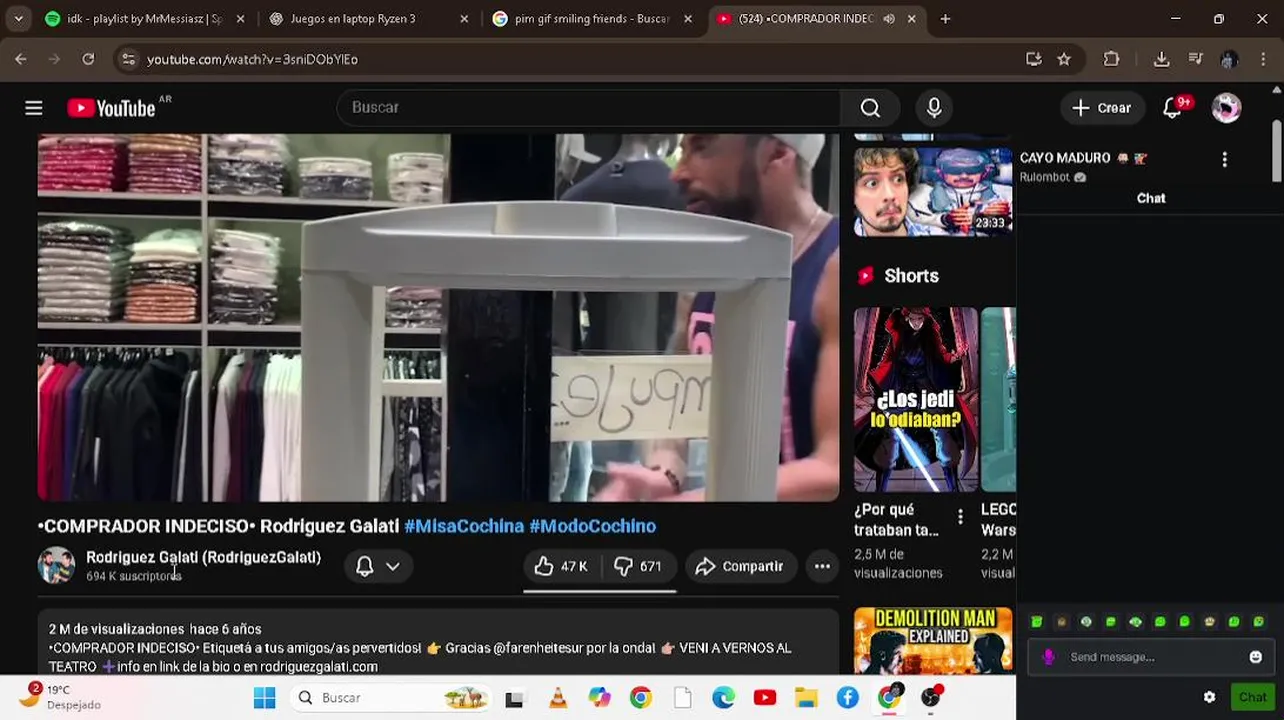Click the #MisaCochina hashtag
The width and height of the screenshot is (1284, 720).
coord(464,526)
